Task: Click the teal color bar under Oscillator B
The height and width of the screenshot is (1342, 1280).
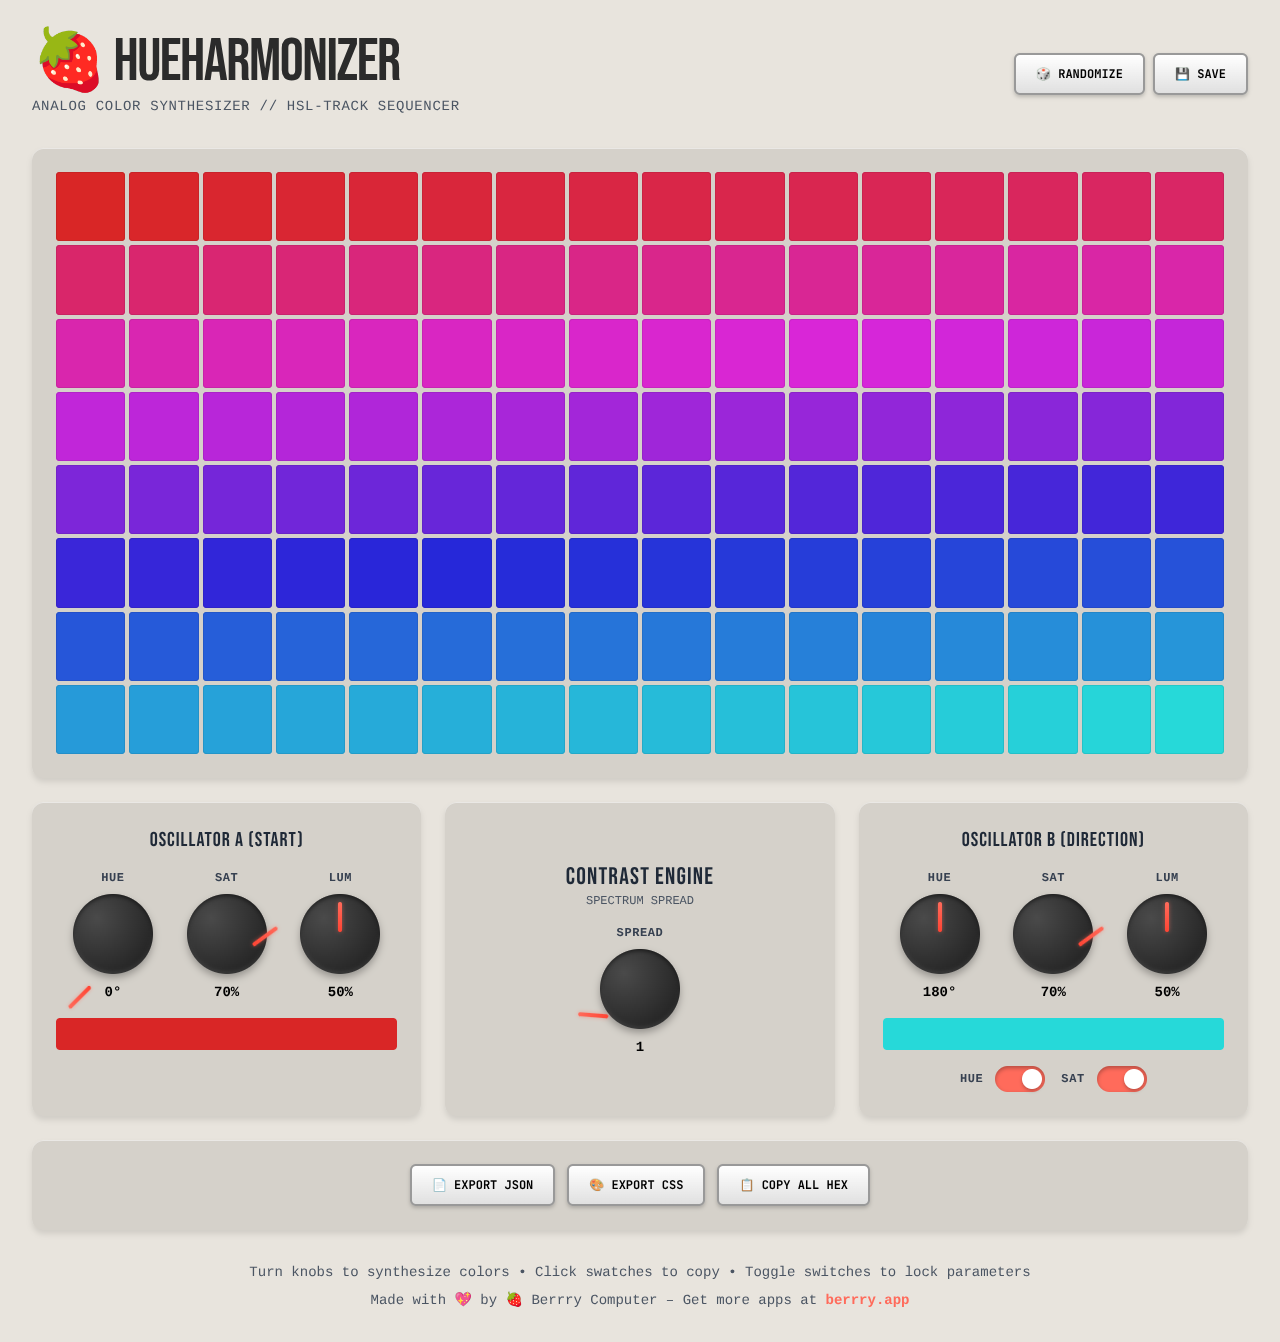Action: point(1053,1033)
